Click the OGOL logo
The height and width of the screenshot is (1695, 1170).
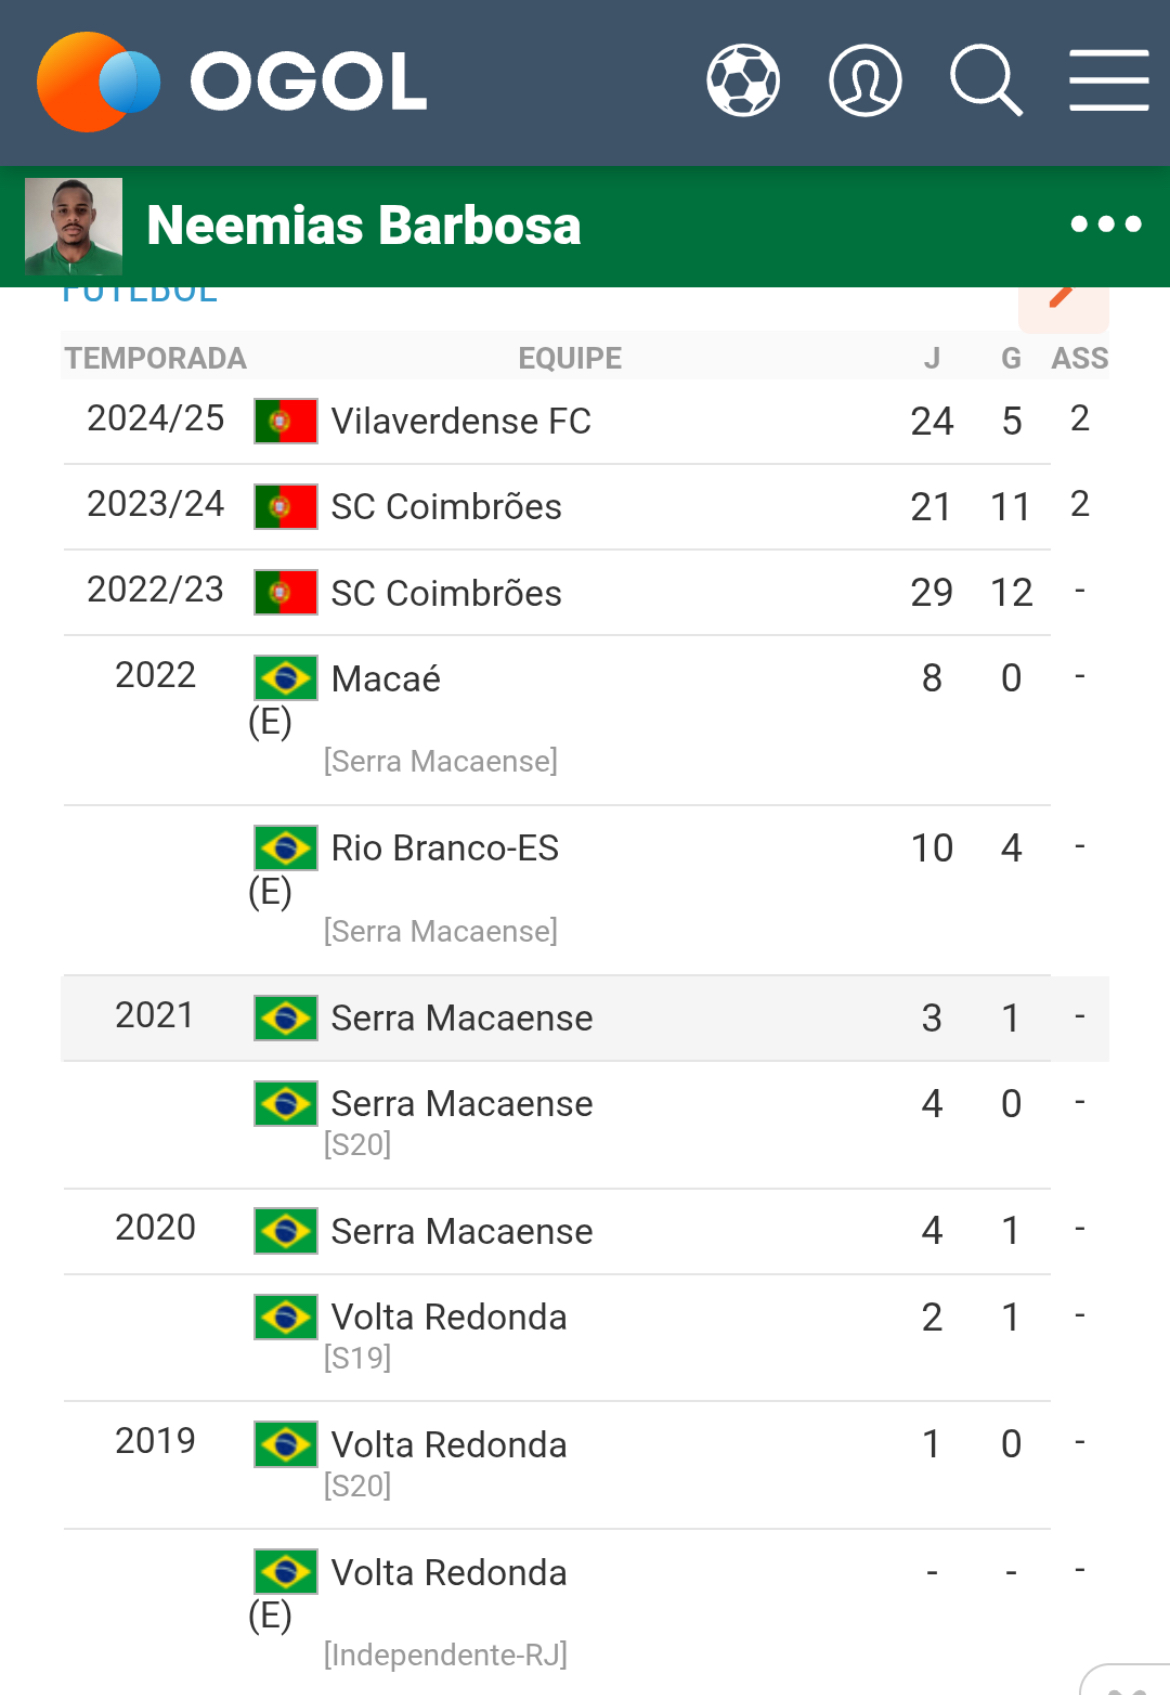(x=232, y=82)
